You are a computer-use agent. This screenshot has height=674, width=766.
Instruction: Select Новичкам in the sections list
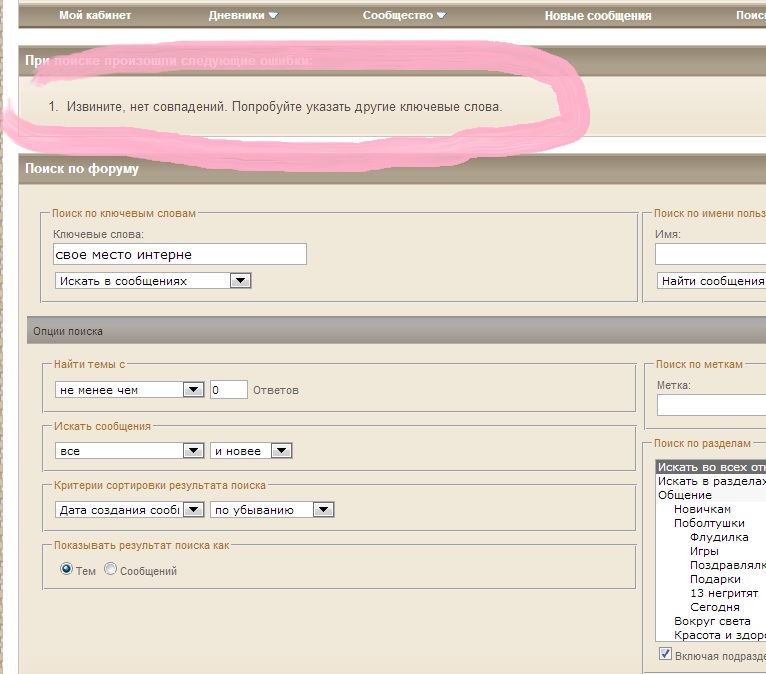[702, 509]
